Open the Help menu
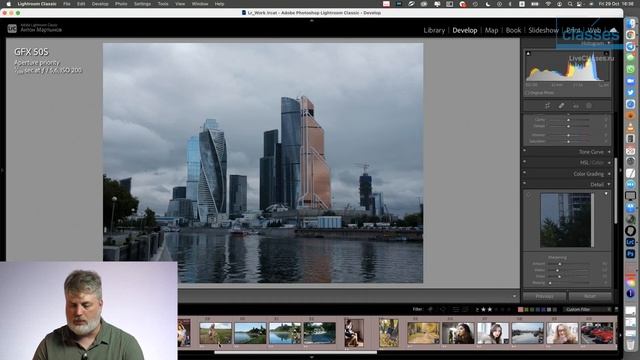640x360 pixels. [x=219, y=4]
